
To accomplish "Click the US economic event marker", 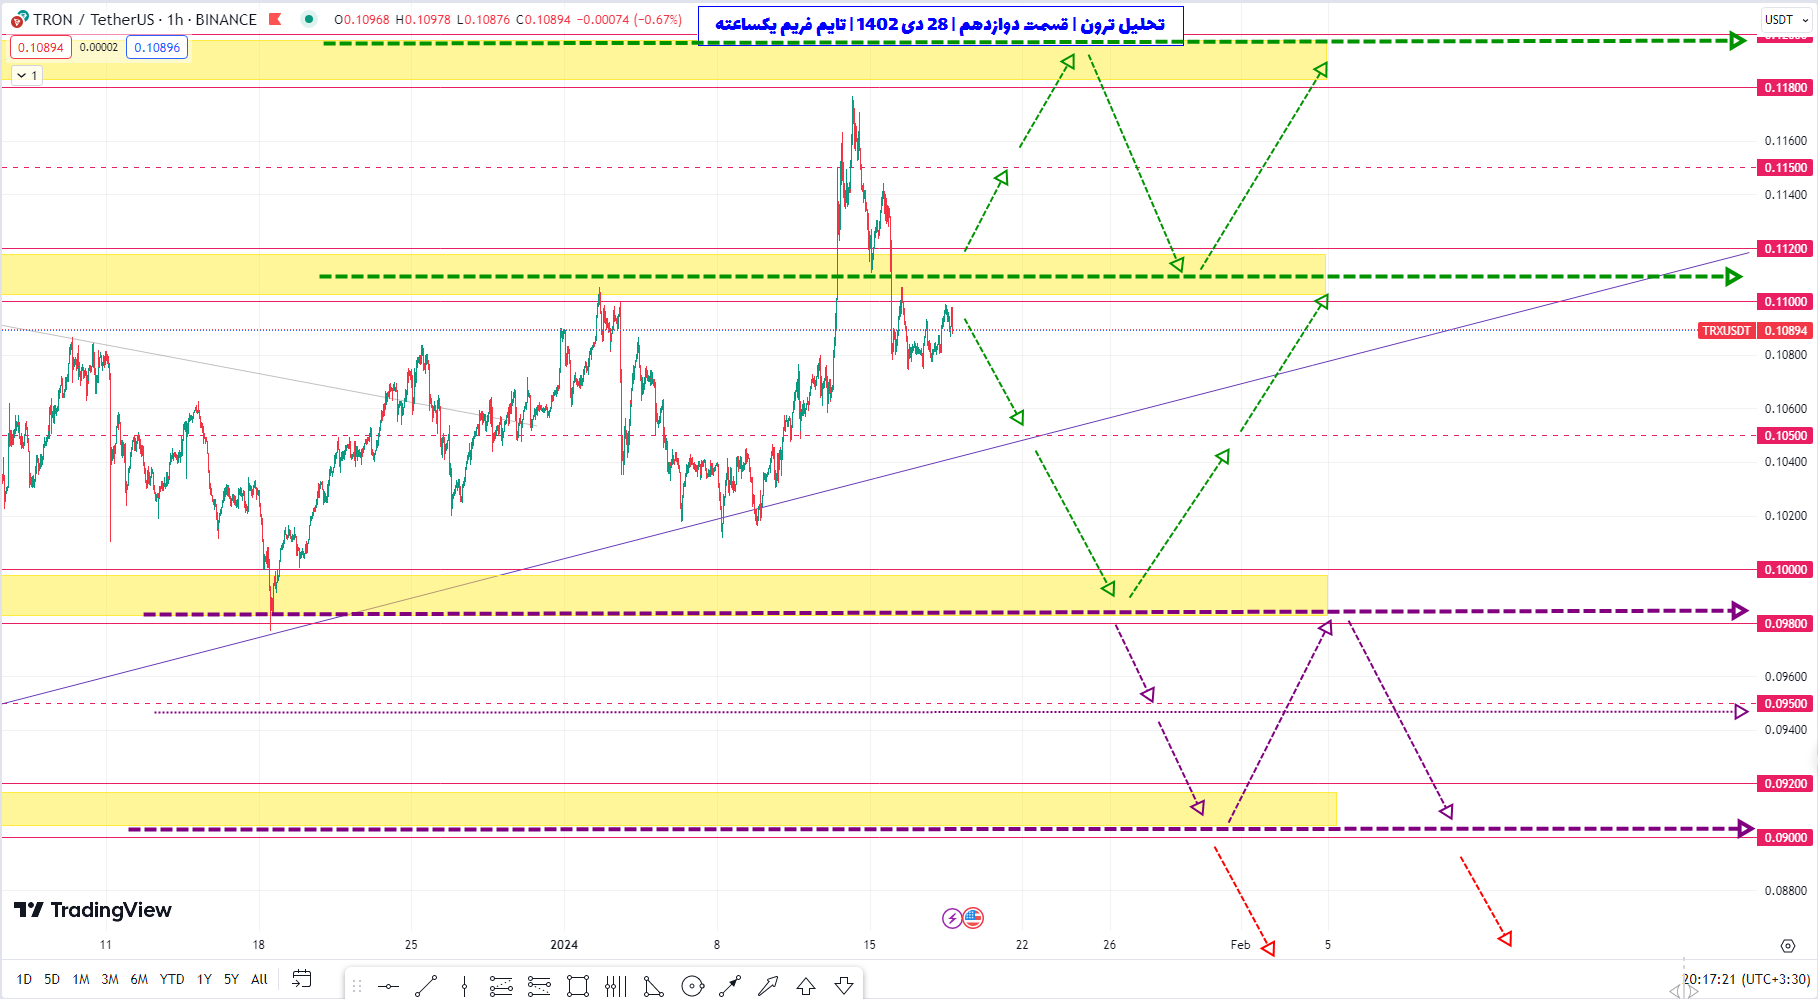I will pos(973,918).
